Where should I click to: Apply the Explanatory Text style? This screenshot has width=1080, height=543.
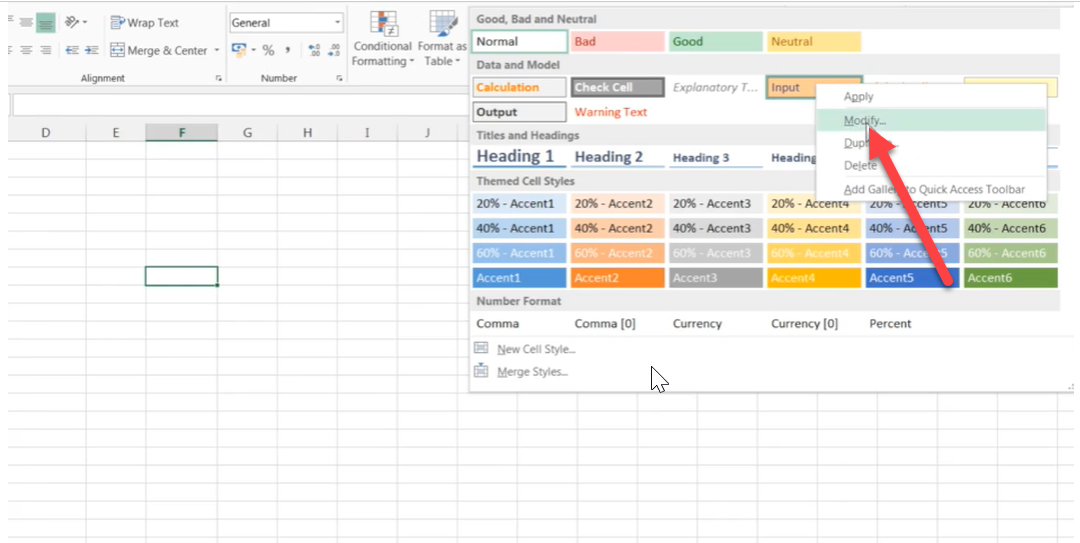pos(716,88)
